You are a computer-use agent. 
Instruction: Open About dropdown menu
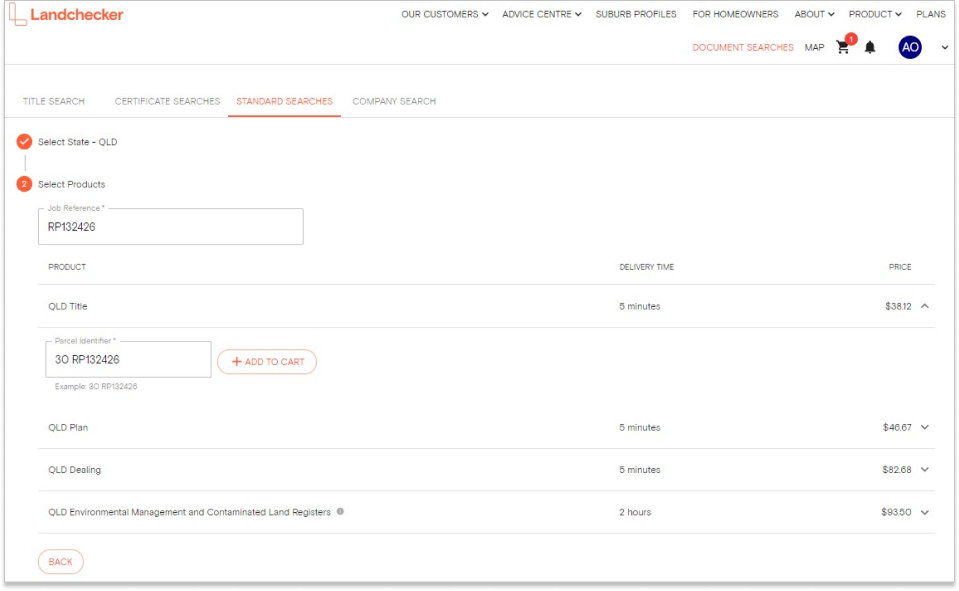click(x=814, y=14)
